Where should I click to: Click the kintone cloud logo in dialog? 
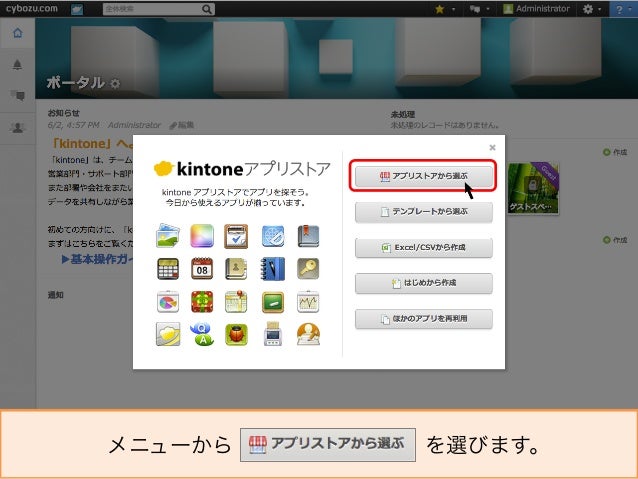(x=164, y=168)
